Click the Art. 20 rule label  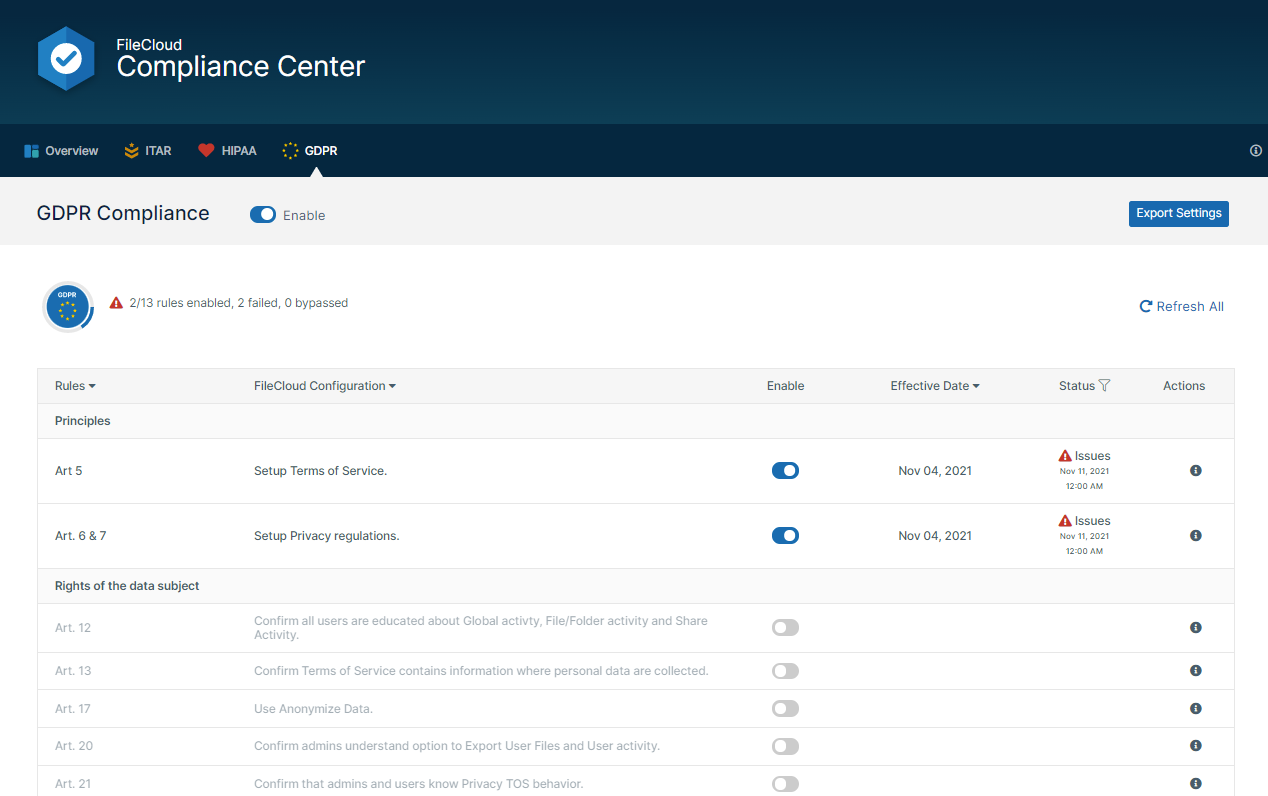coord(73,745)
